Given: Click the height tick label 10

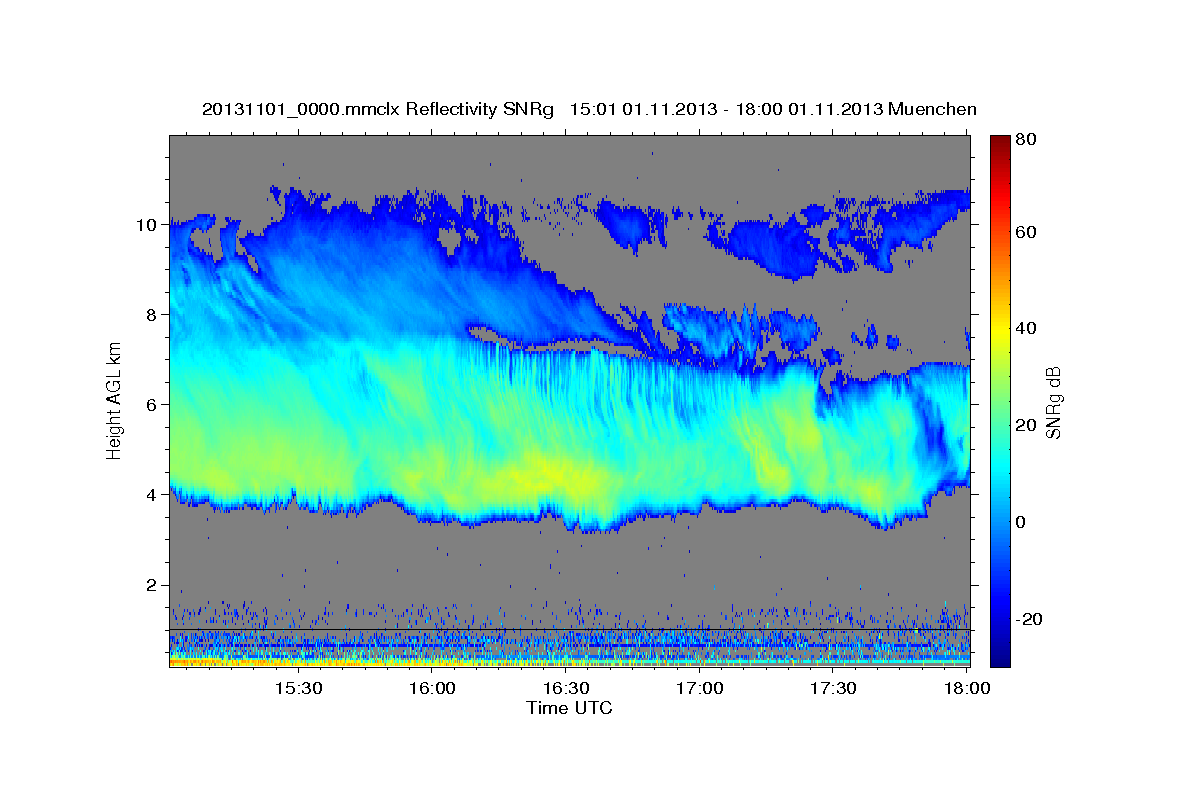Looking at the screenshot, I should (x=147, y=225).
